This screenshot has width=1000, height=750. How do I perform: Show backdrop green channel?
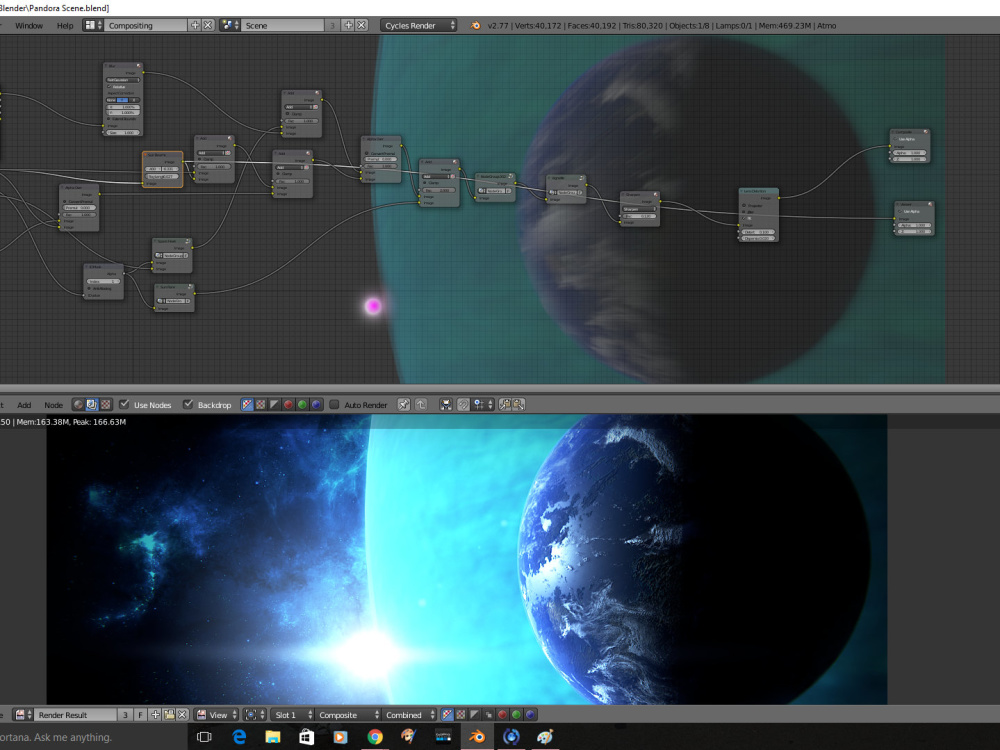pyautogui.click(x=302, y=404)
